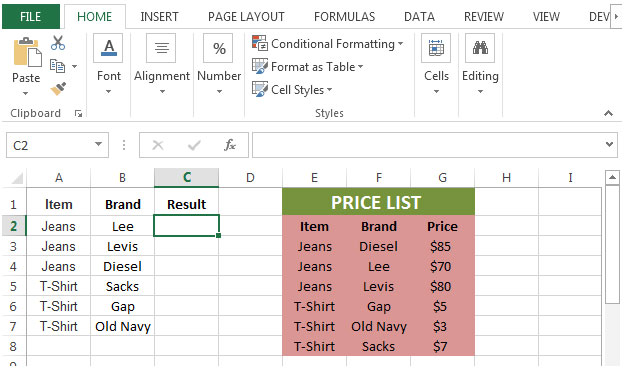This screenshot has width=624, height=368.
Task: Expand the Format as Table dropdown
Action: click(x=308, y=66)
